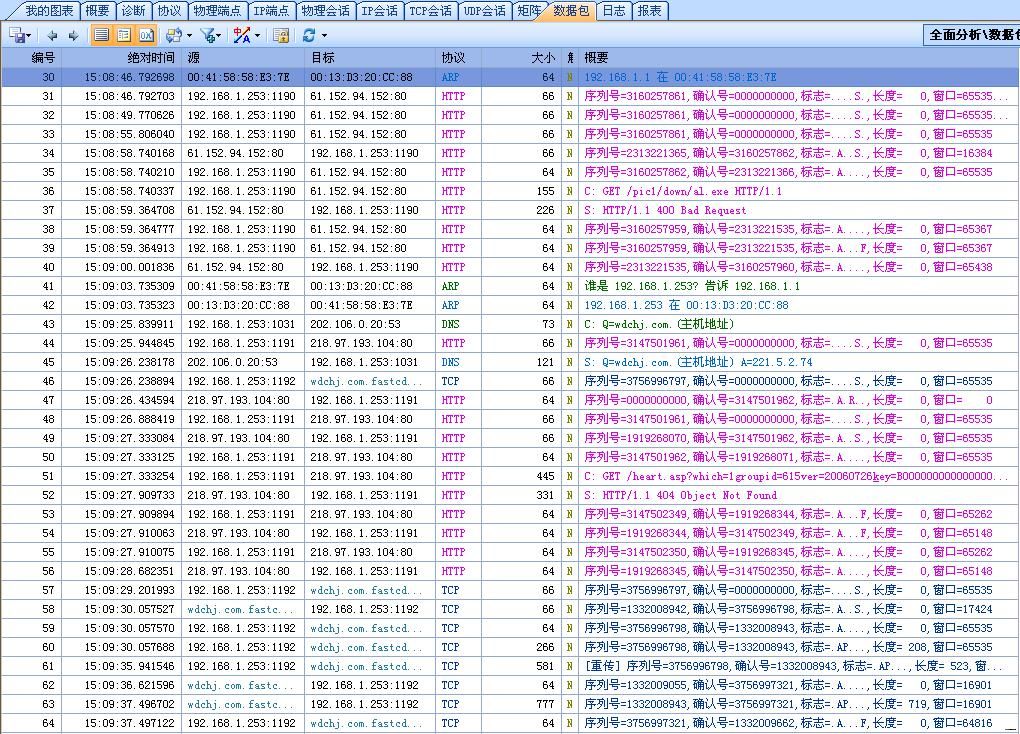Click the lock auto-scroll icon
This screenshot has height=734, width=1020.
click(x=281, y=35)
